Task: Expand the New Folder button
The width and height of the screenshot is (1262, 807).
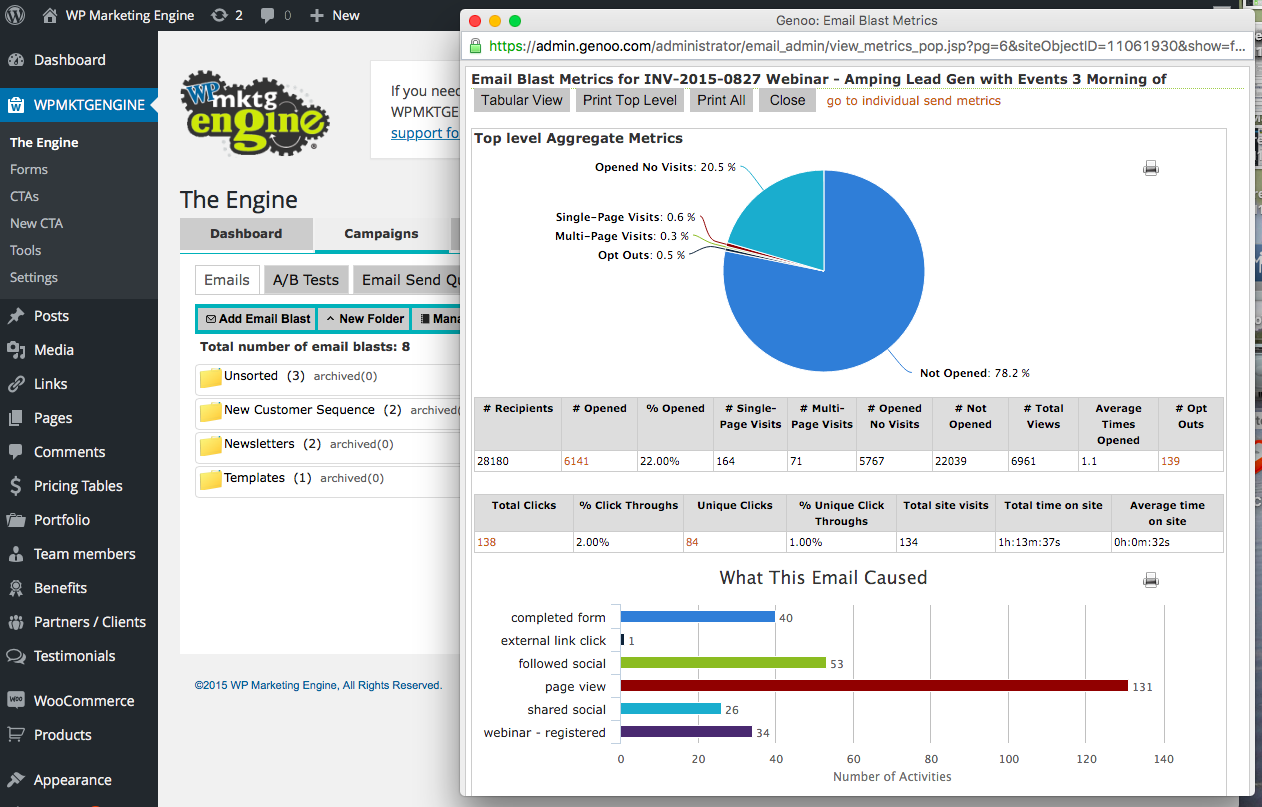Action: tap(364, 319)
